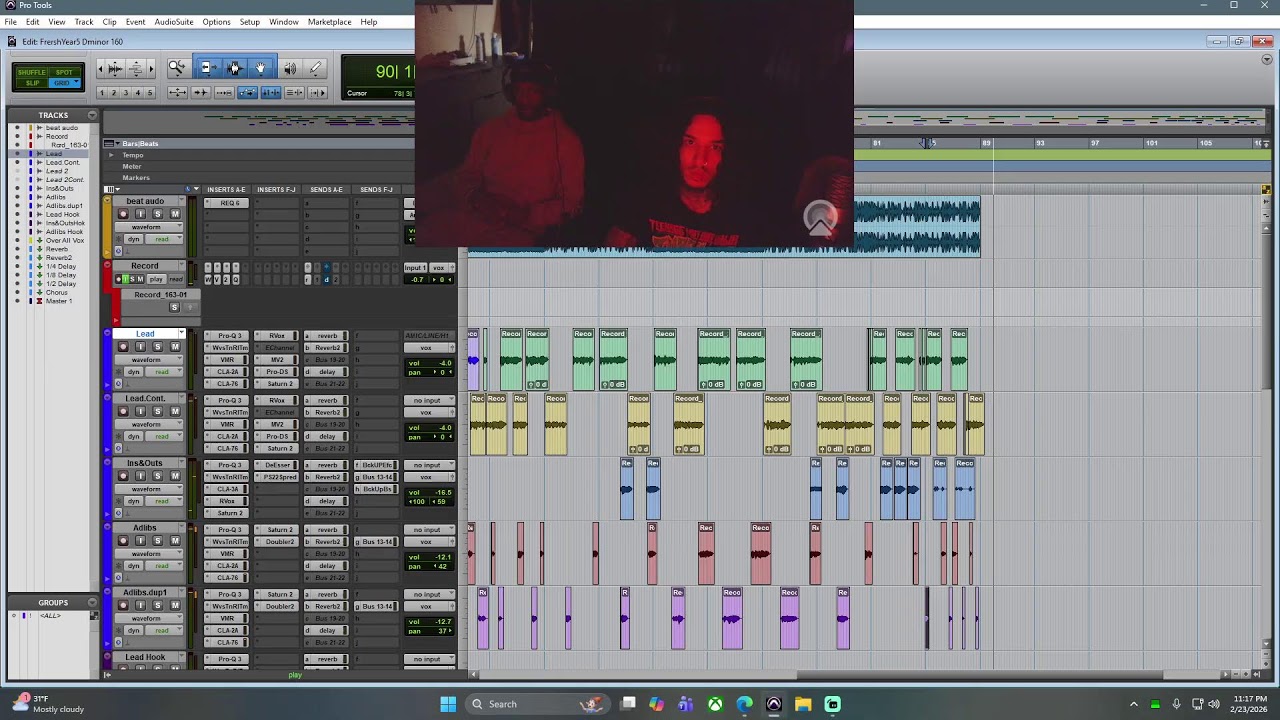Open File Explorer from the taskbar

tap(802, 704)
